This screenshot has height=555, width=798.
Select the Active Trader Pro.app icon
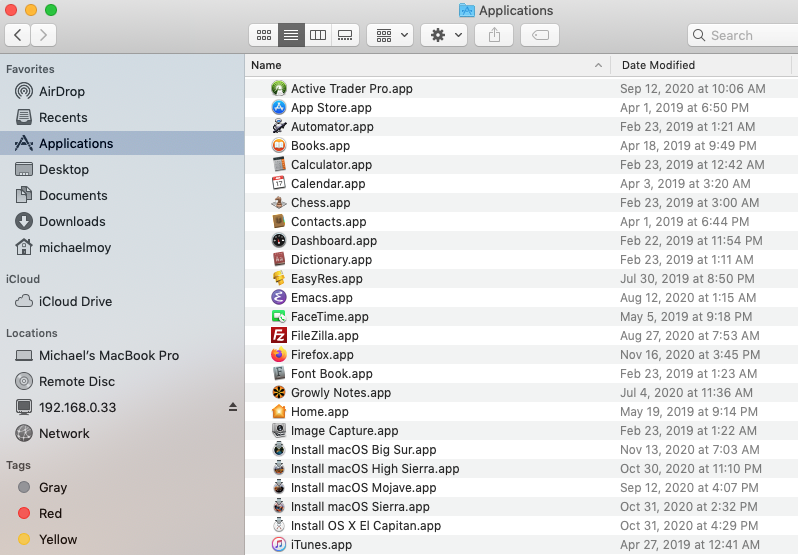pyautogui.click(x=278, y=89)
